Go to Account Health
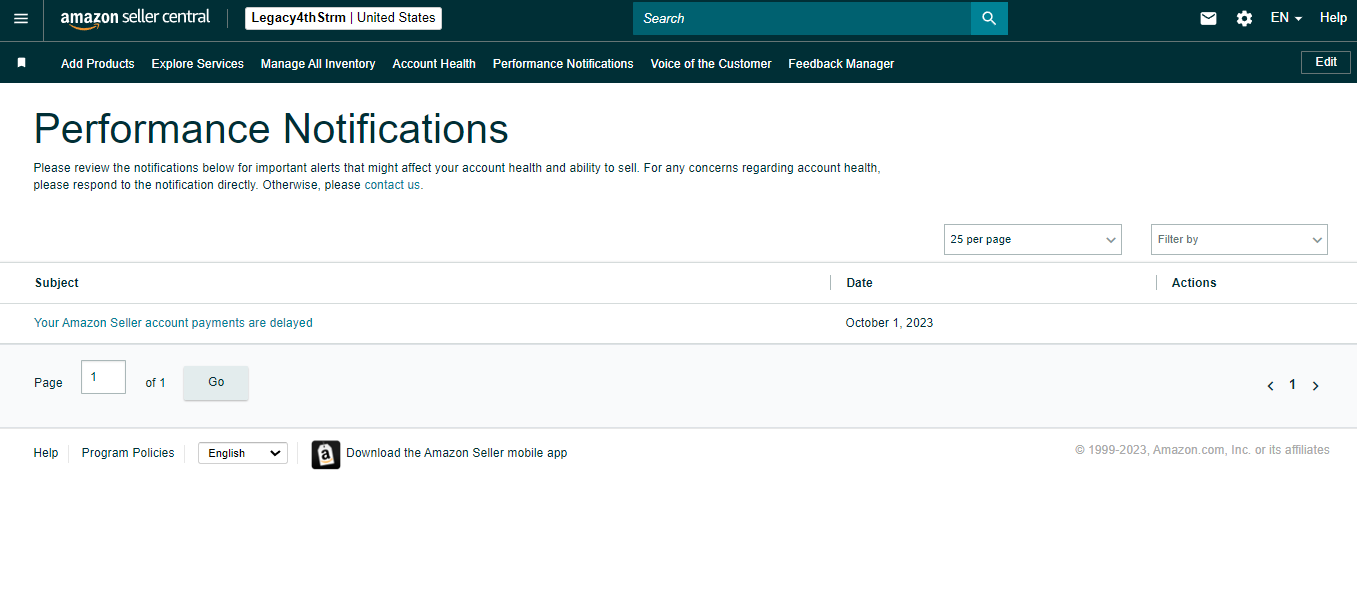The width and height of the screenshot is (1357, 599). [x=434, y=63]
